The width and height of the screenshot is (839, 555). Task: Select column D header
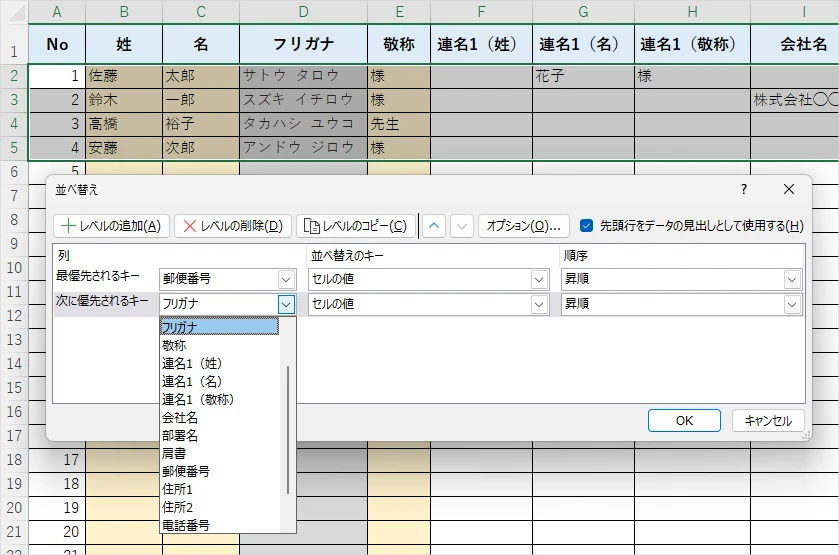(303, 12)
